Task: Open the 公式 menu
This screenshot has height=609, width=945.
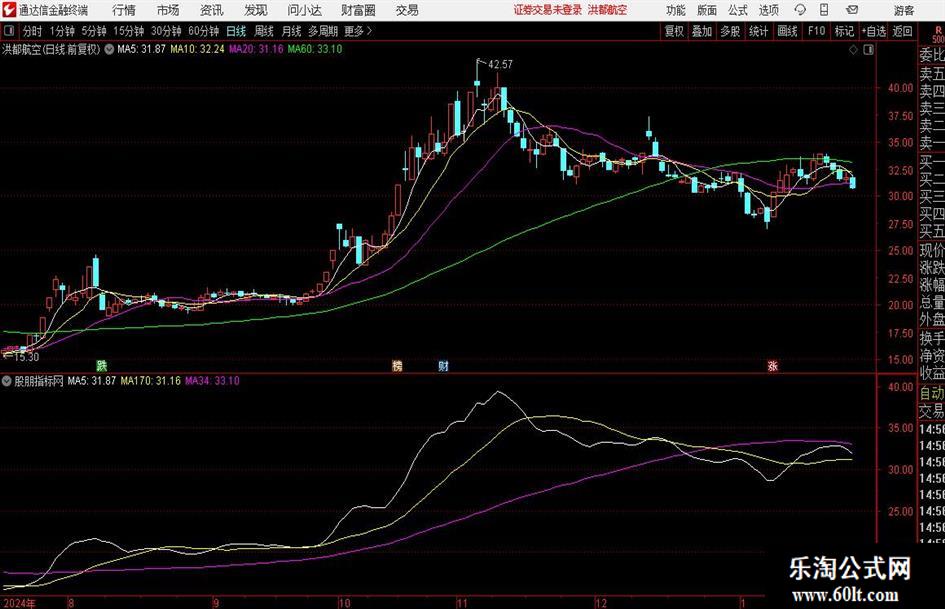Action: click(738, 10)
